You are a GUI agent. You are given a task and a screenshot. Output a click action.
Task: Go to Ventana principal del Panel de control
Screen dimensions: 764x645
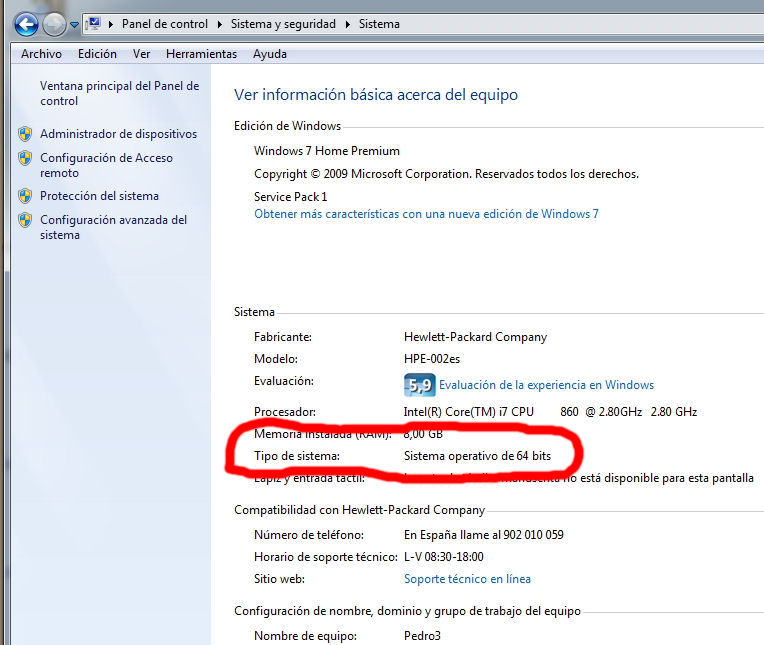tap(119, 93)
